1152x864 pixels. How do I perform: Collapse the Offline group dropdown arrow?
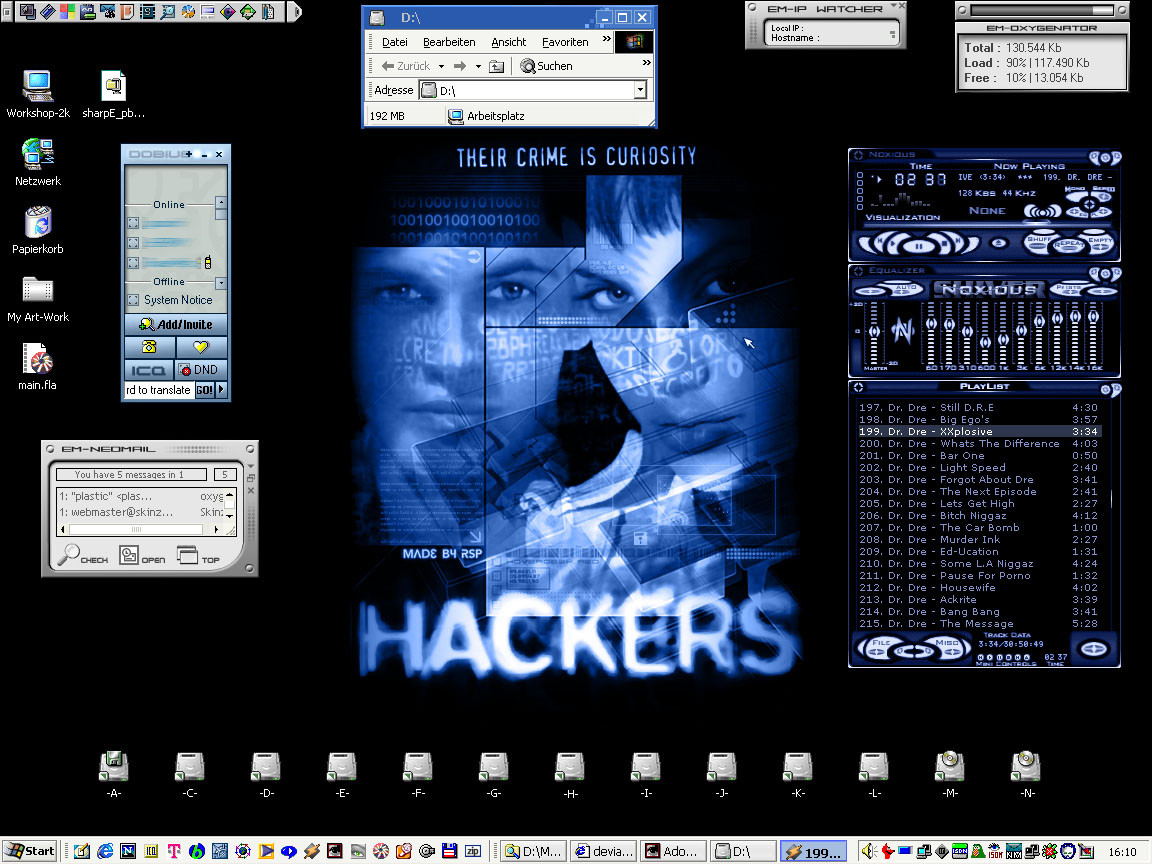tap(220, 283)
